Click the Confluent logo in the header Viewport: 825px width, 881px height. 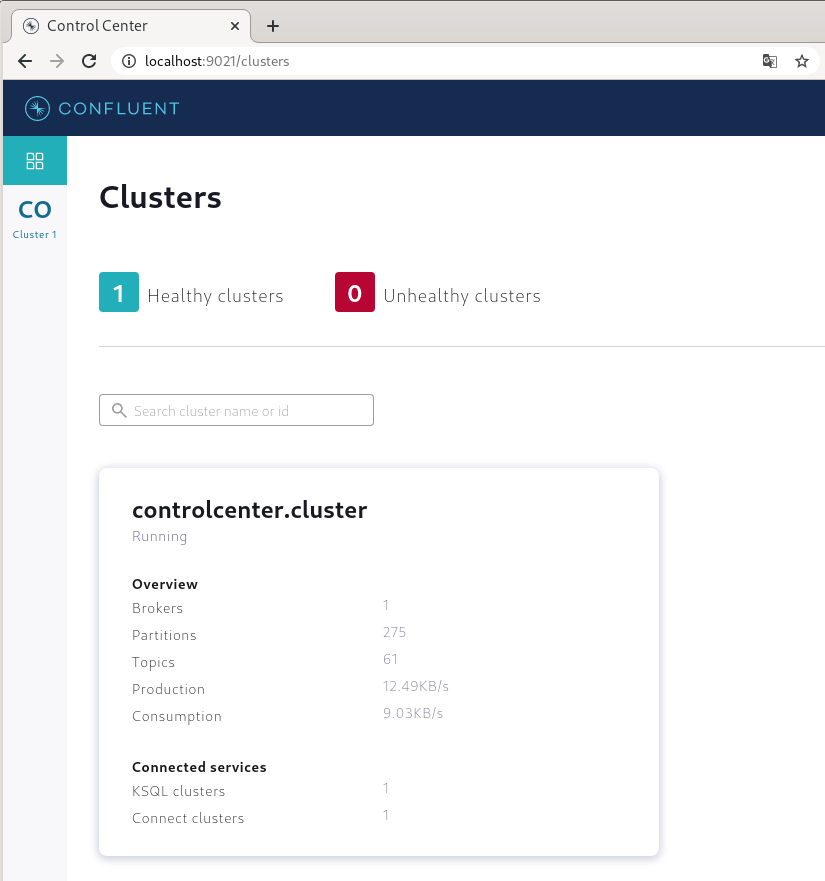coord(100,108)
